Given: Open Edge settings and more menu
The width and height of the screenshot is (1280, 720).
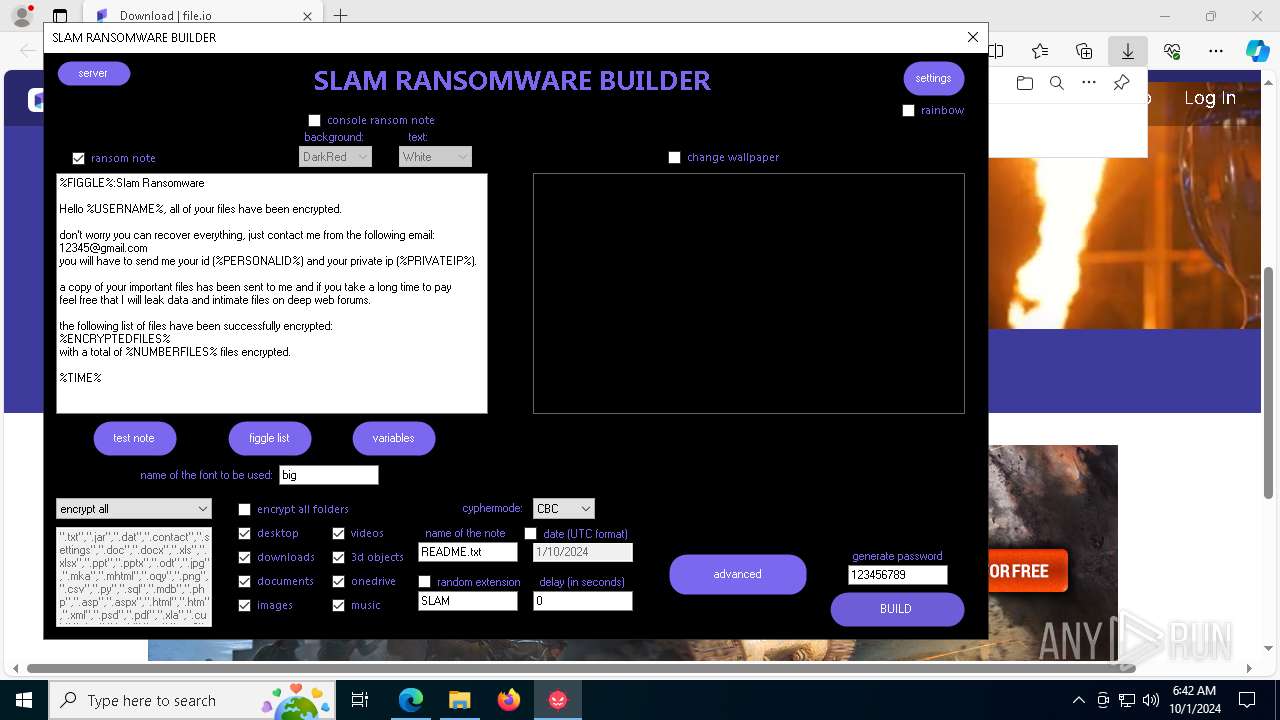Looking at the screenshot, I should 1216,51.
